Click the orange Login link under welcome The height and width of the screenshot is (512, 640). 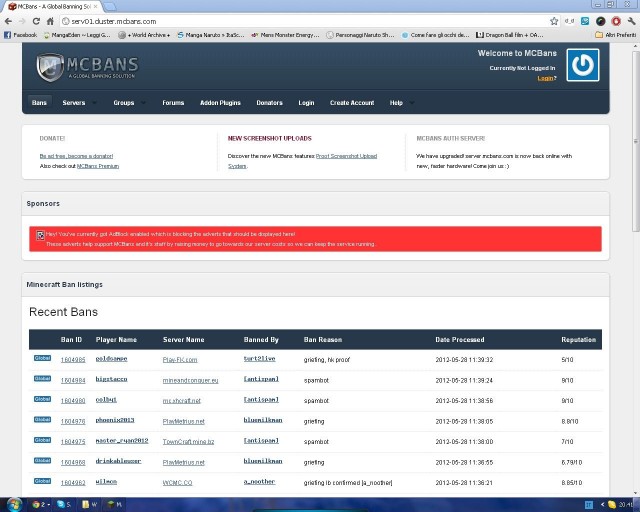(546, 77)
